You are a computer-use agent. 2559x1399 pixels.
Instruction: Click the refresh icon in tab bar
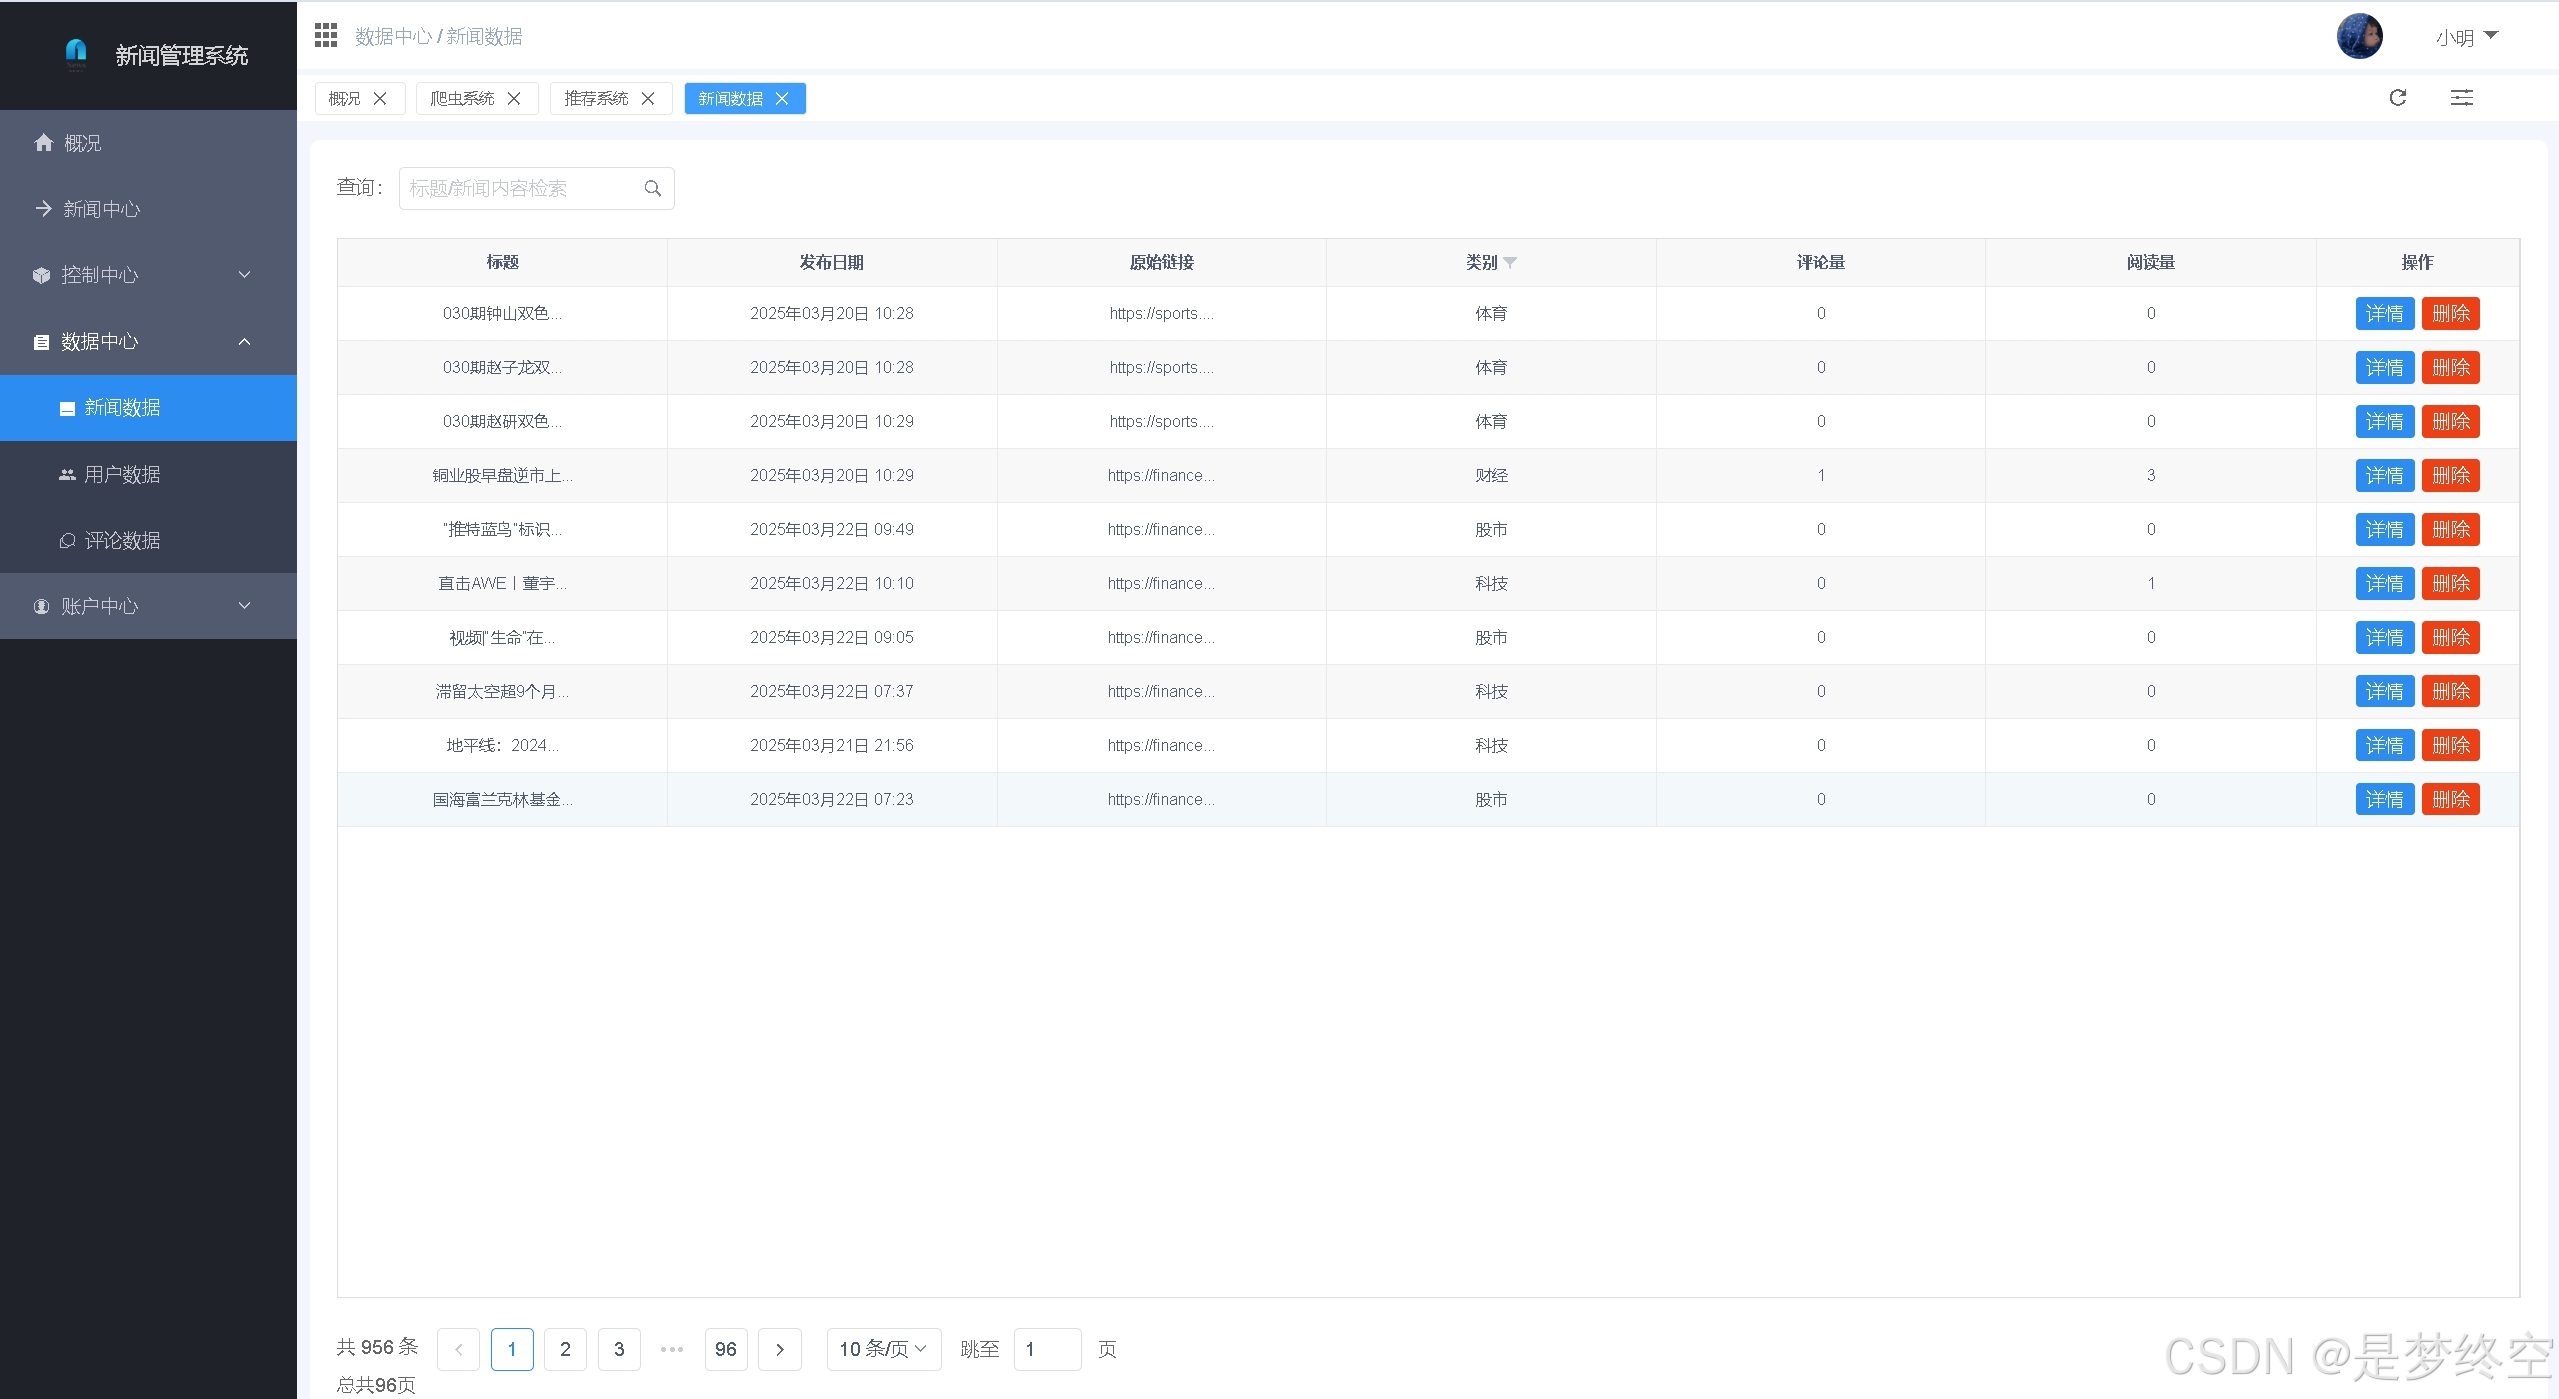tap(2397, 98)
